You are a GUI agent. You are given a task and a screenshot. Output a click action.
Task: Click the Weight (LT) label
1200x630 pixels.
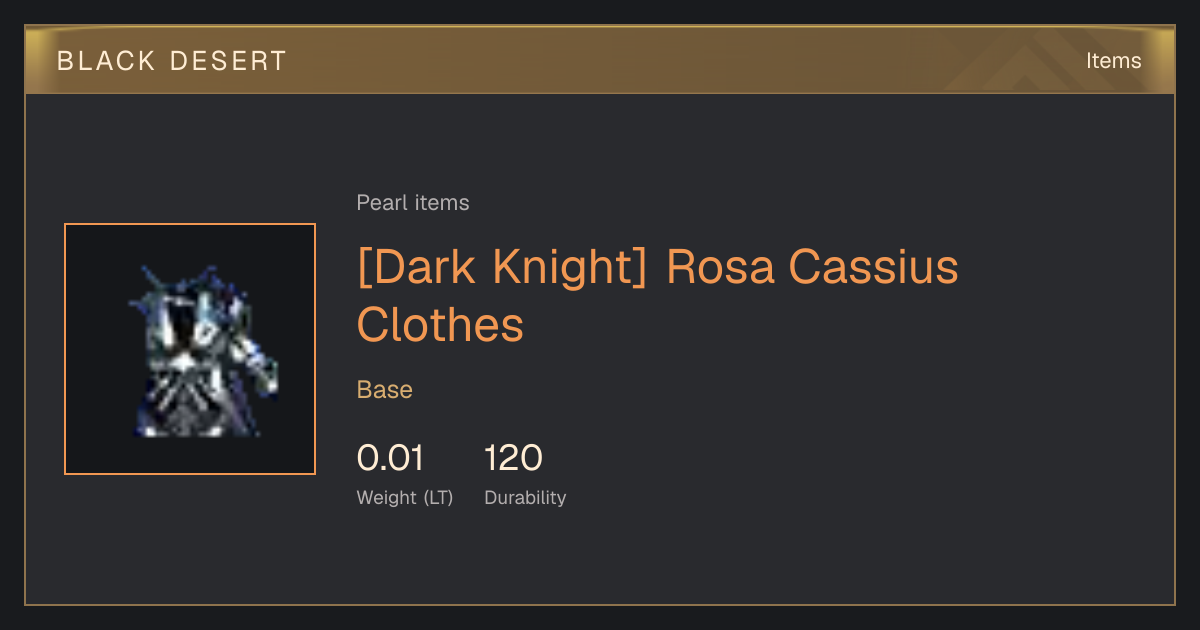405,498
